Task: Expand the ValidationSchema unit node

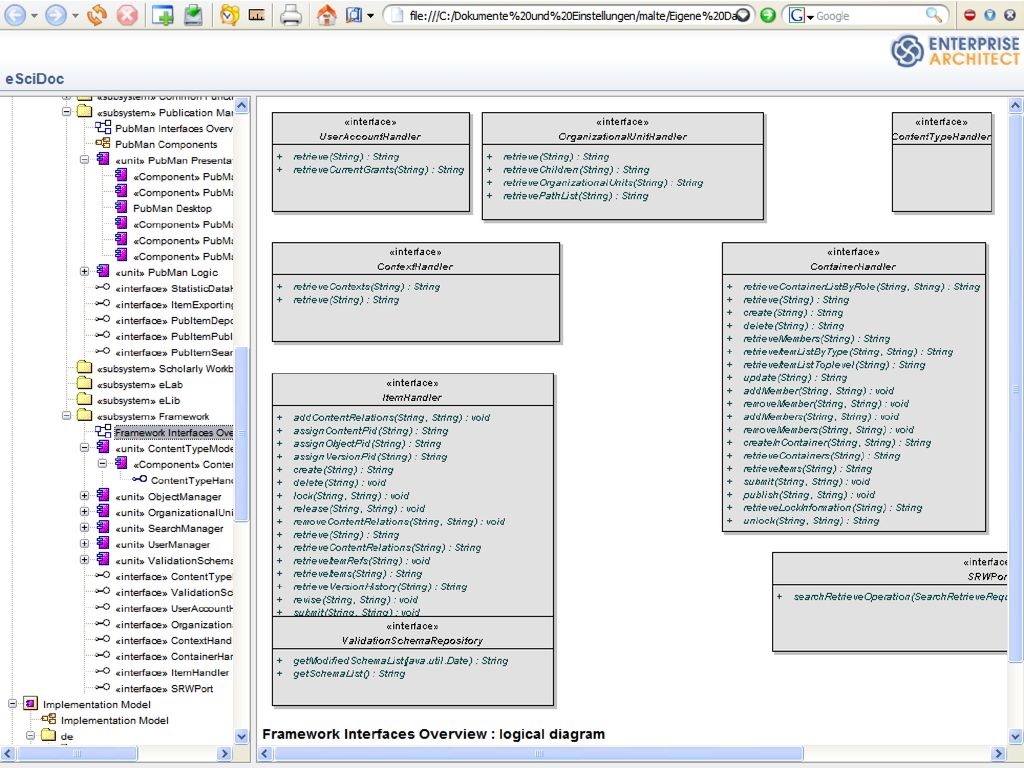Action: click(x=84, y=560)
